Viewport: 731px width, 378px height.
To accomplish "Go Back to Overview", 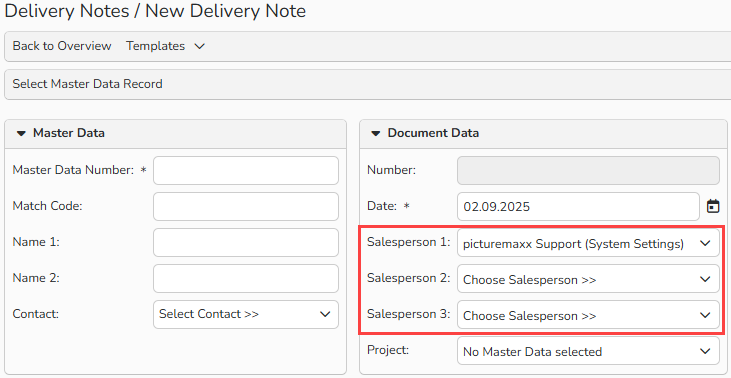I will pyautogui.click(x=62, y=46).
